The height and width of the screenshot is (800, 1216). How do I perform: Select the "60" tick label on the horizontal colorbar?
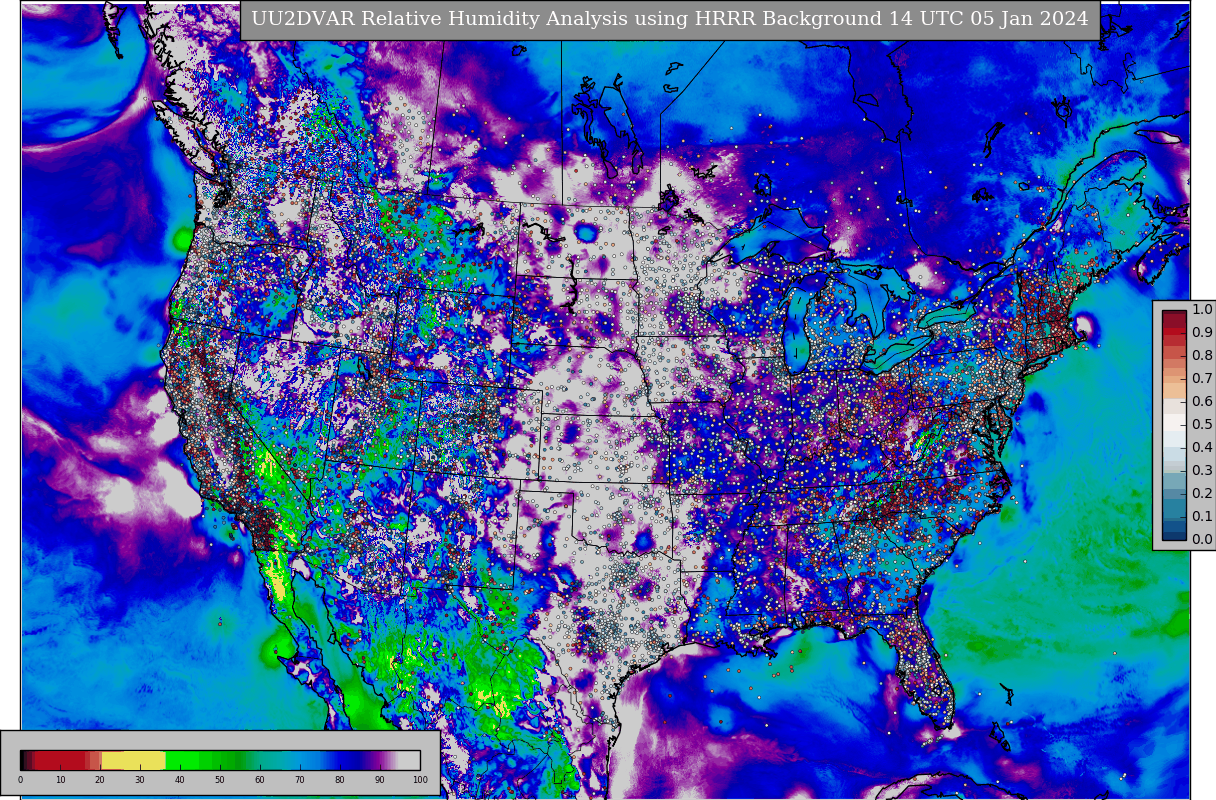pos(260,780)
